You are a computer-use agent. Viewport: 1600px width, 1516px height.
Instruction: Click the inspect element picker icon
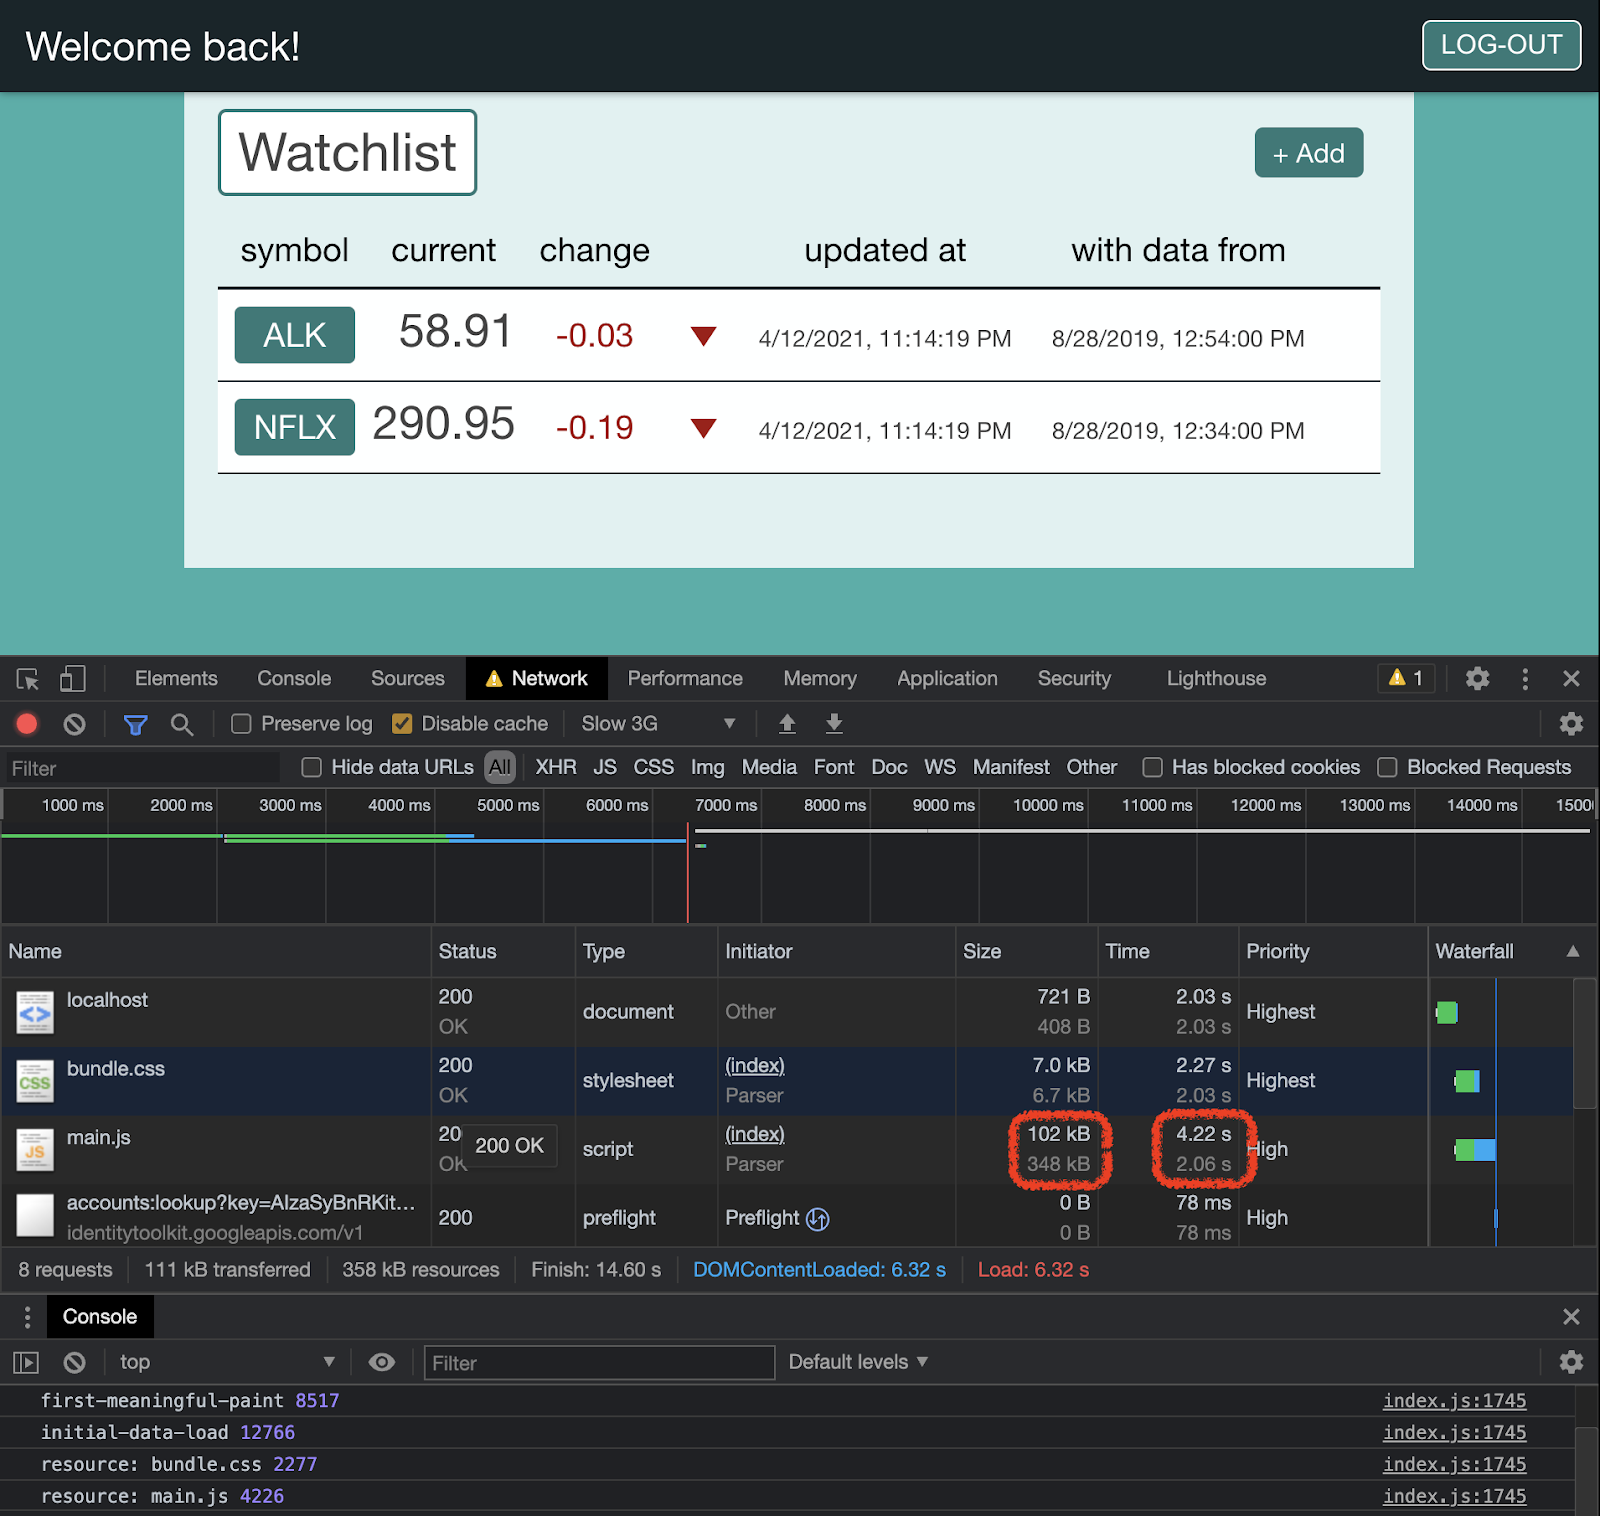click(28, 679)
